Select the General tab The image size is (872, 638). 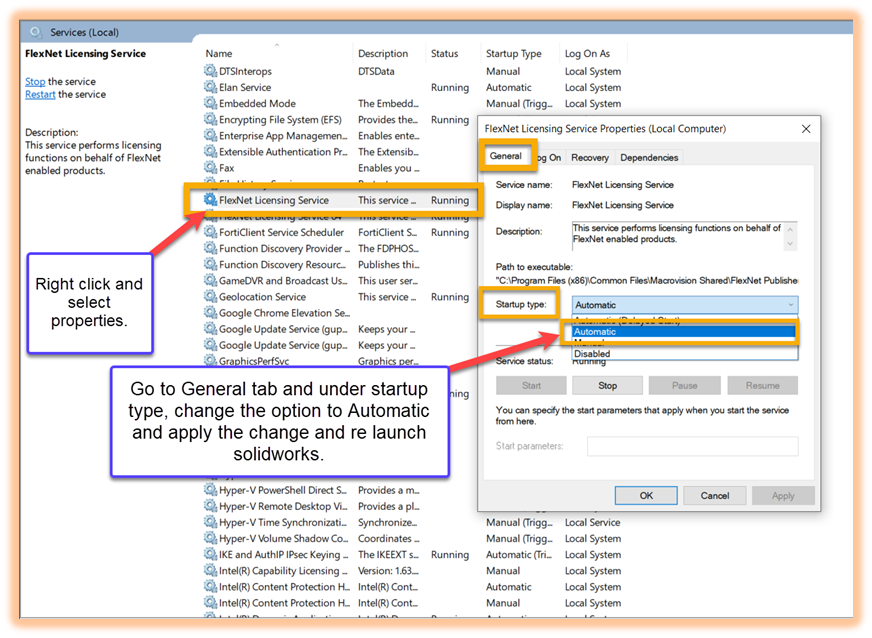(x=505, y=156)
